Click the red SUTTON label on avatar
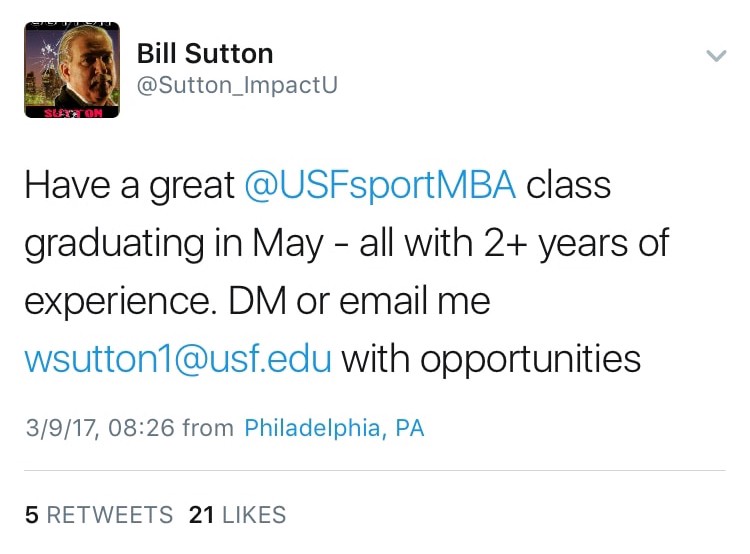The width and height of the screenshot is (750, 554). (72, 113)
